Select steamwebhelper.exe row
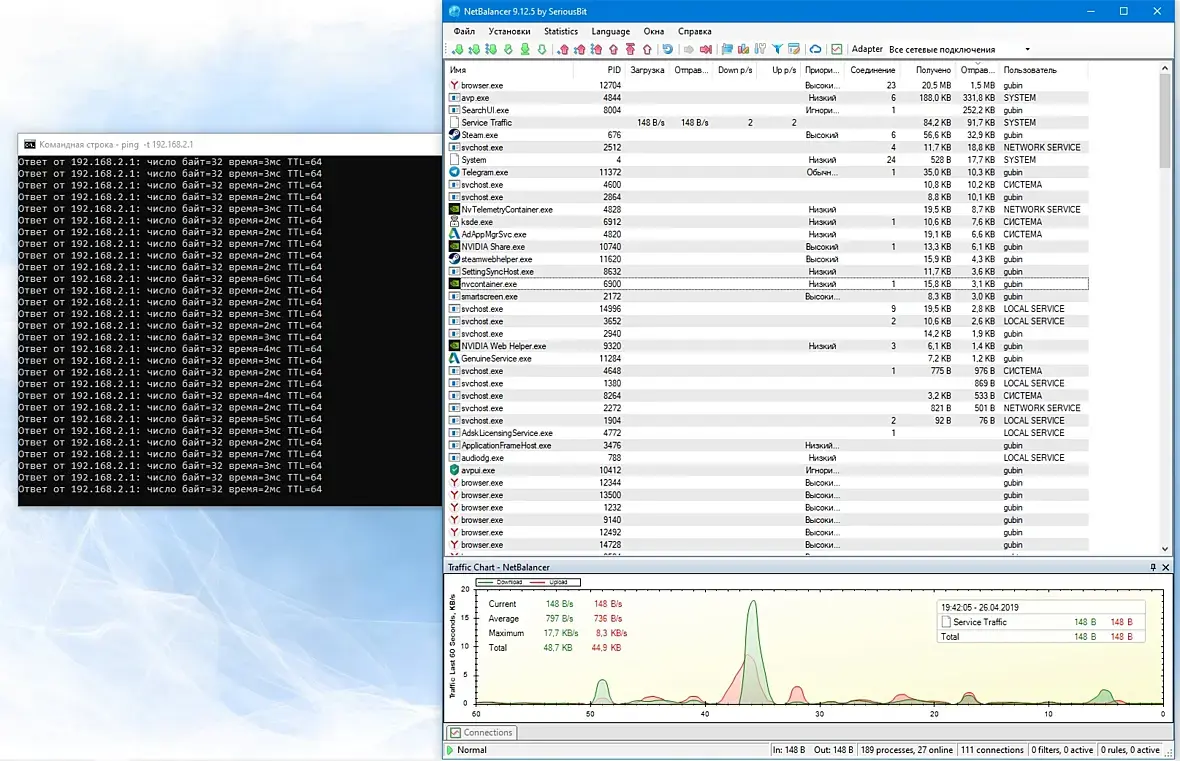1180x761 pixels. click(768, 259)
